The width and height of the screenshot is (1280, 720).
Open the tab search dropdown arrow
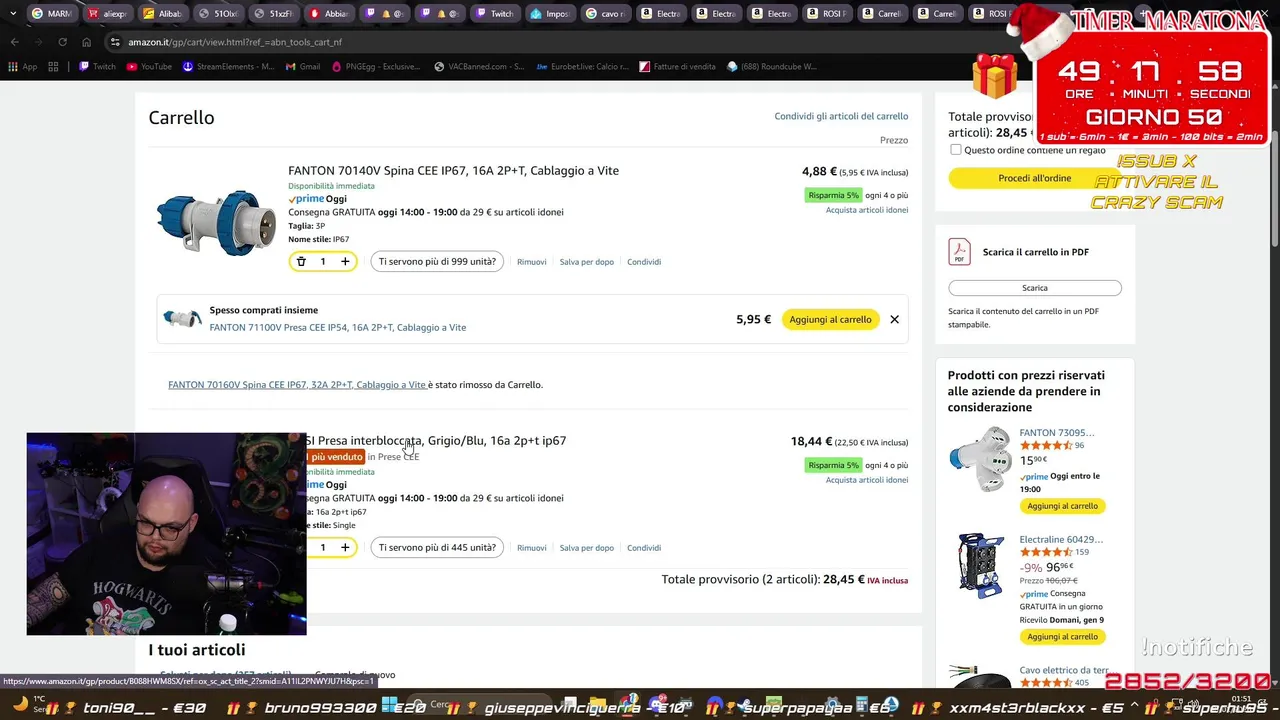(x=13, y=14)
